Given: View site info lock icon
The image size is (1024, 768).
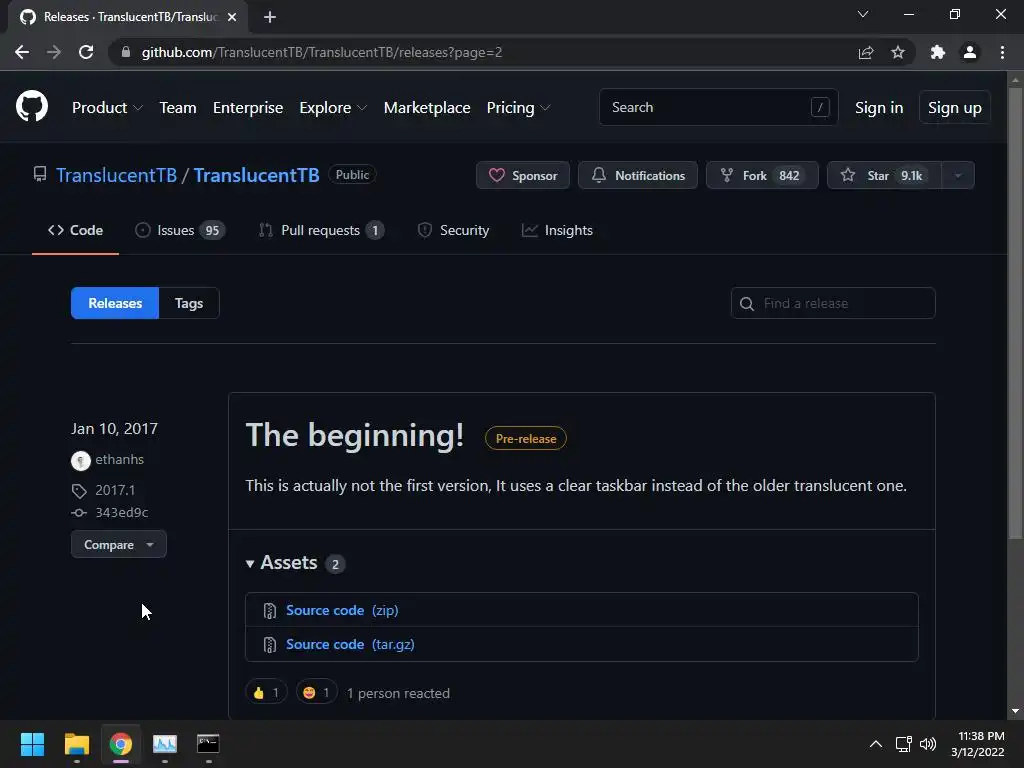Looking at the screenshot, I should (x=126, y=52).
